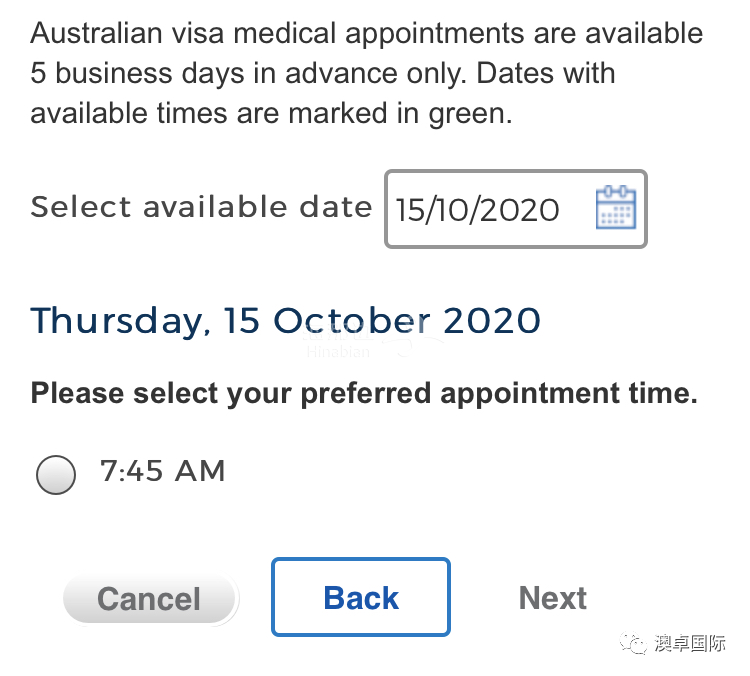750x676 pixels.
Task: Click the year '2020' in the heading
Action: click(492, 320)
